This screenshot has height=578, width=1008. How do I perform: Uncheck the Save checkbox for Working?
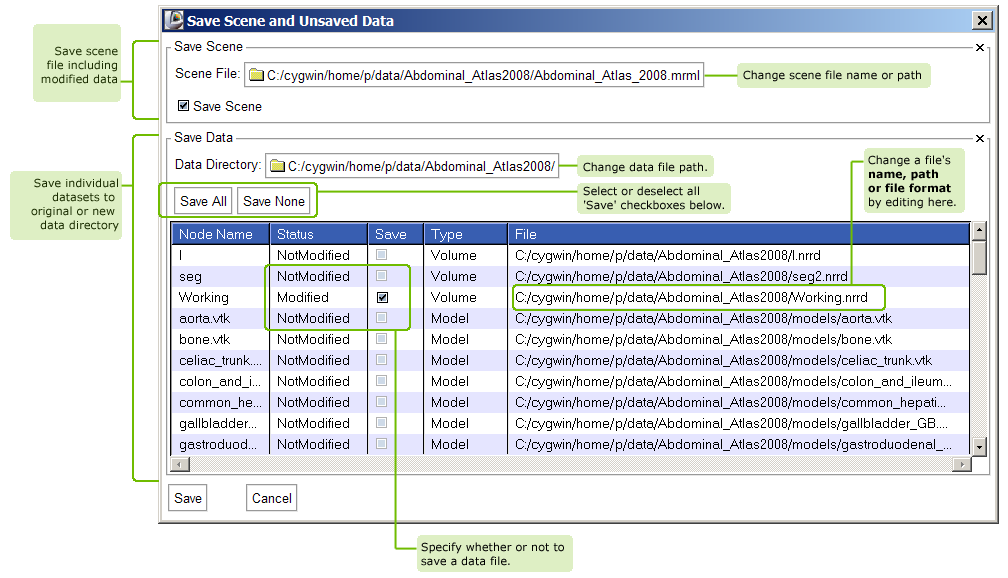pyautogui.click(x=382, y=297)
